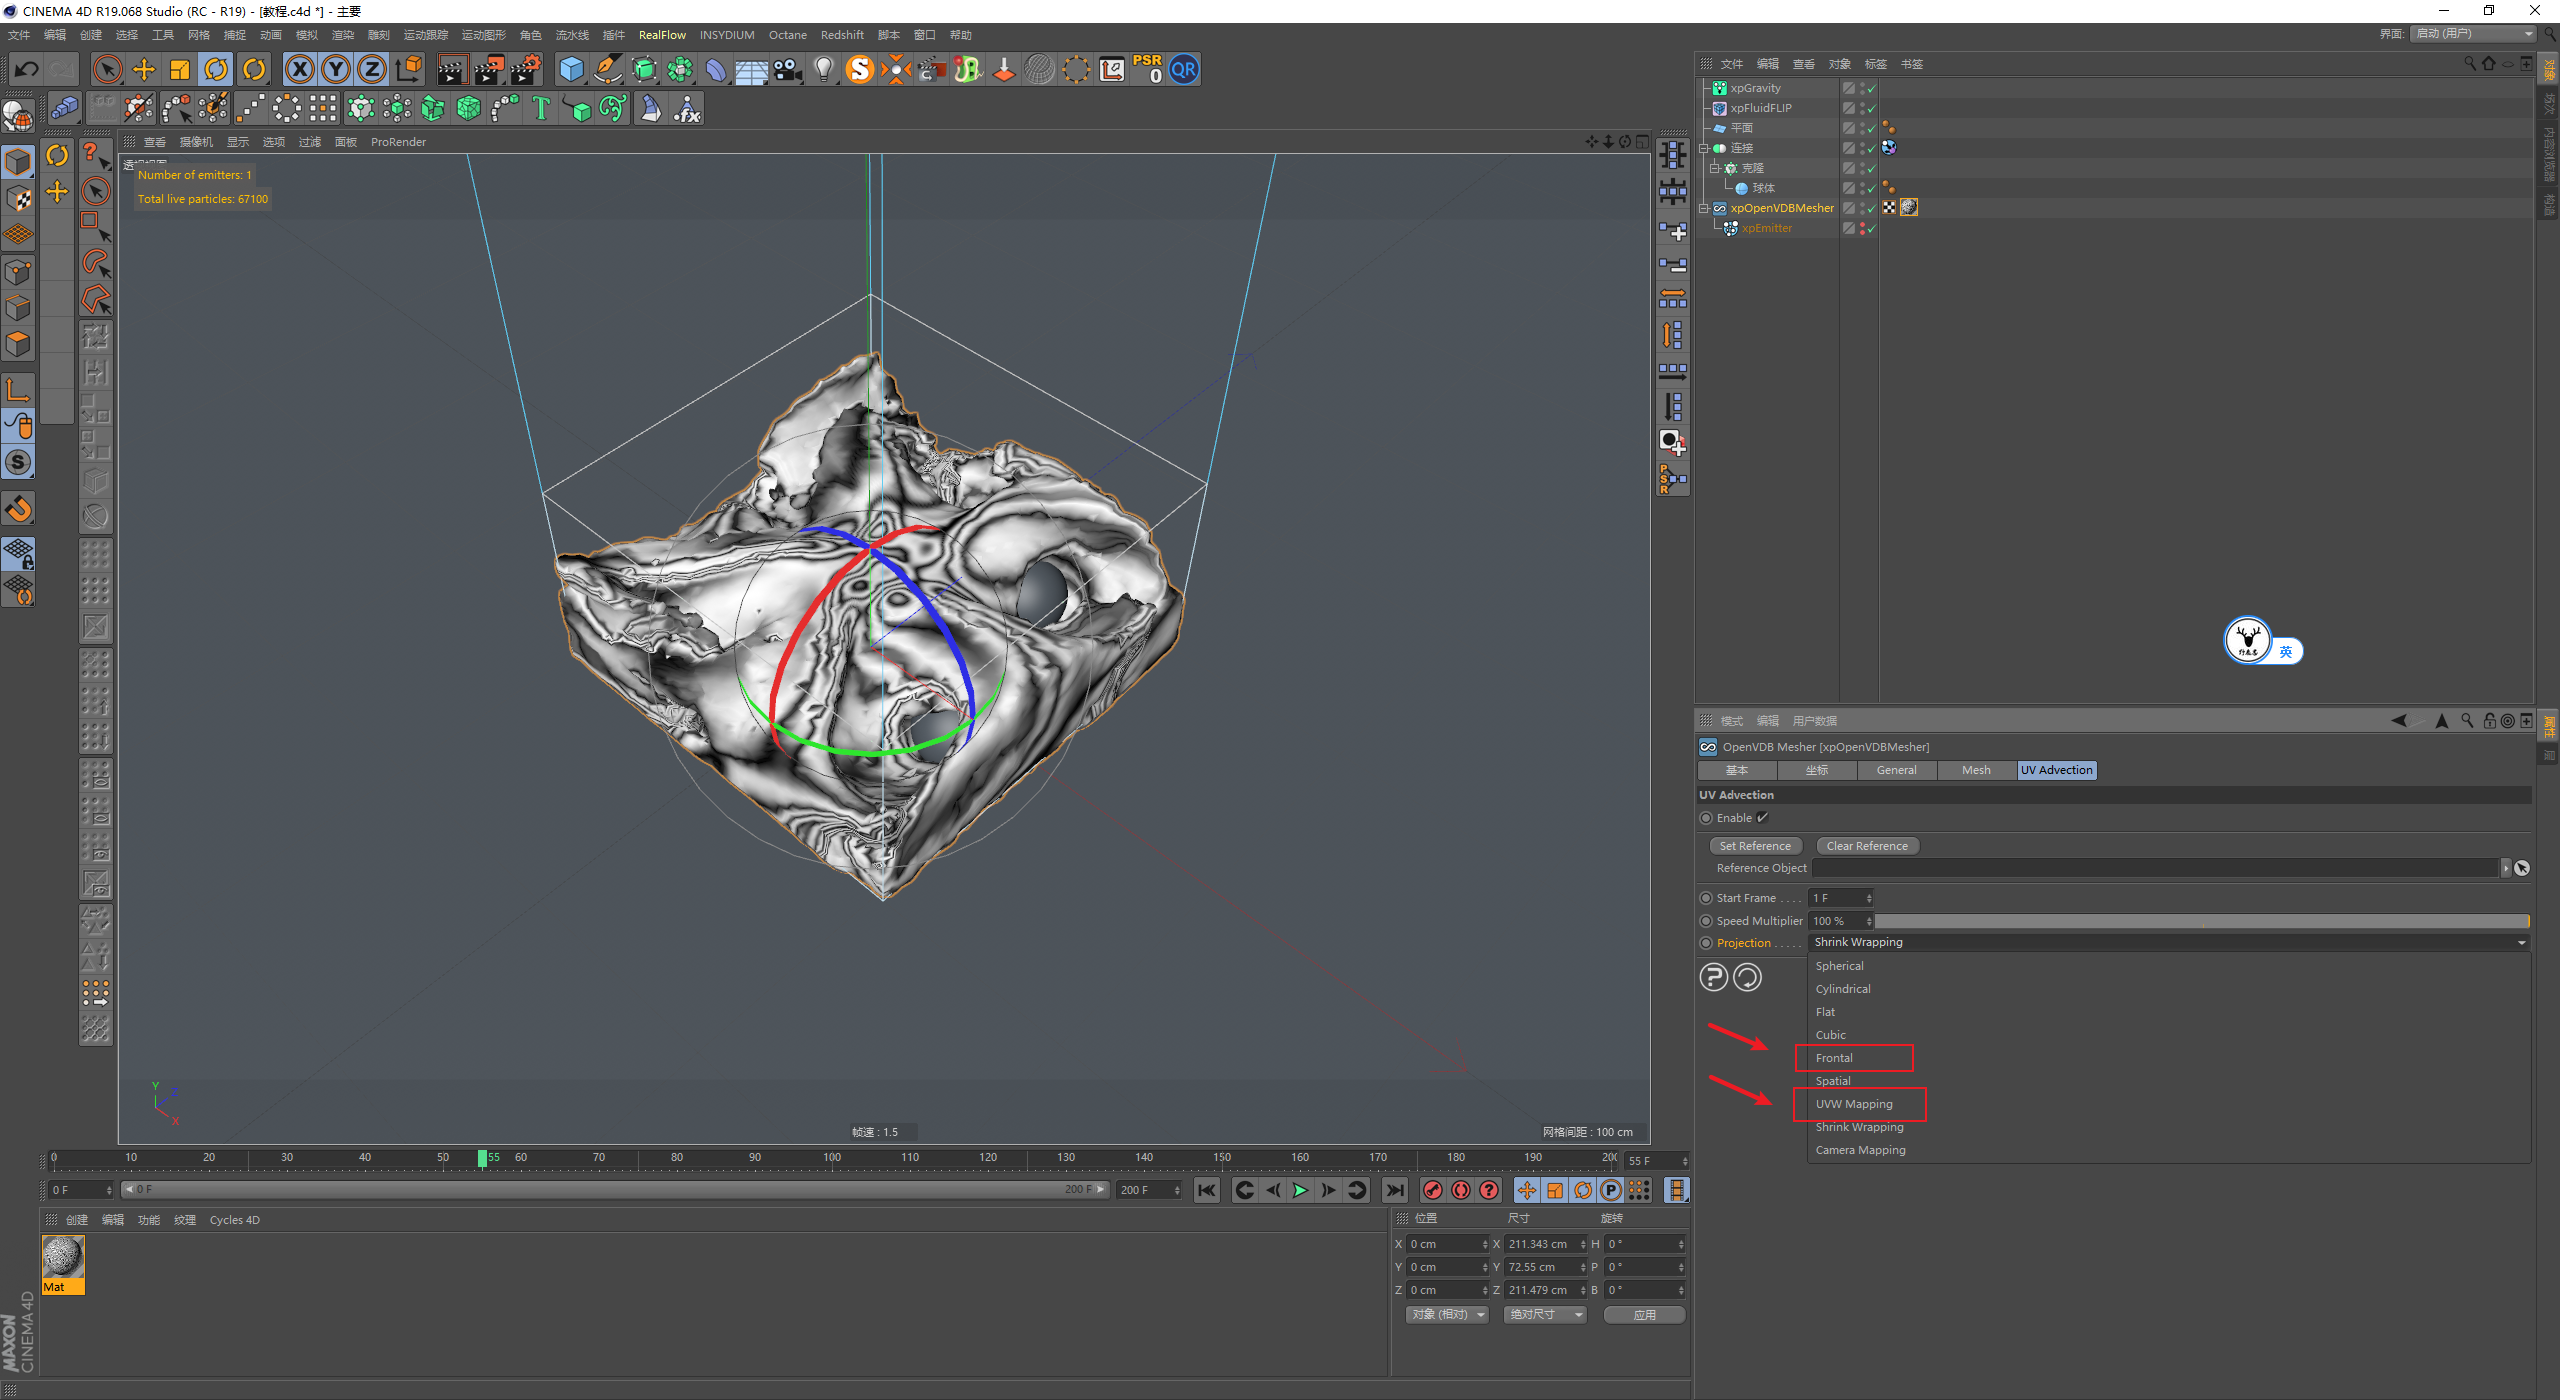Screen dimensions: 2560x1400
Task: Click the PSR reset icon
Action: (x=1147, y=69)
